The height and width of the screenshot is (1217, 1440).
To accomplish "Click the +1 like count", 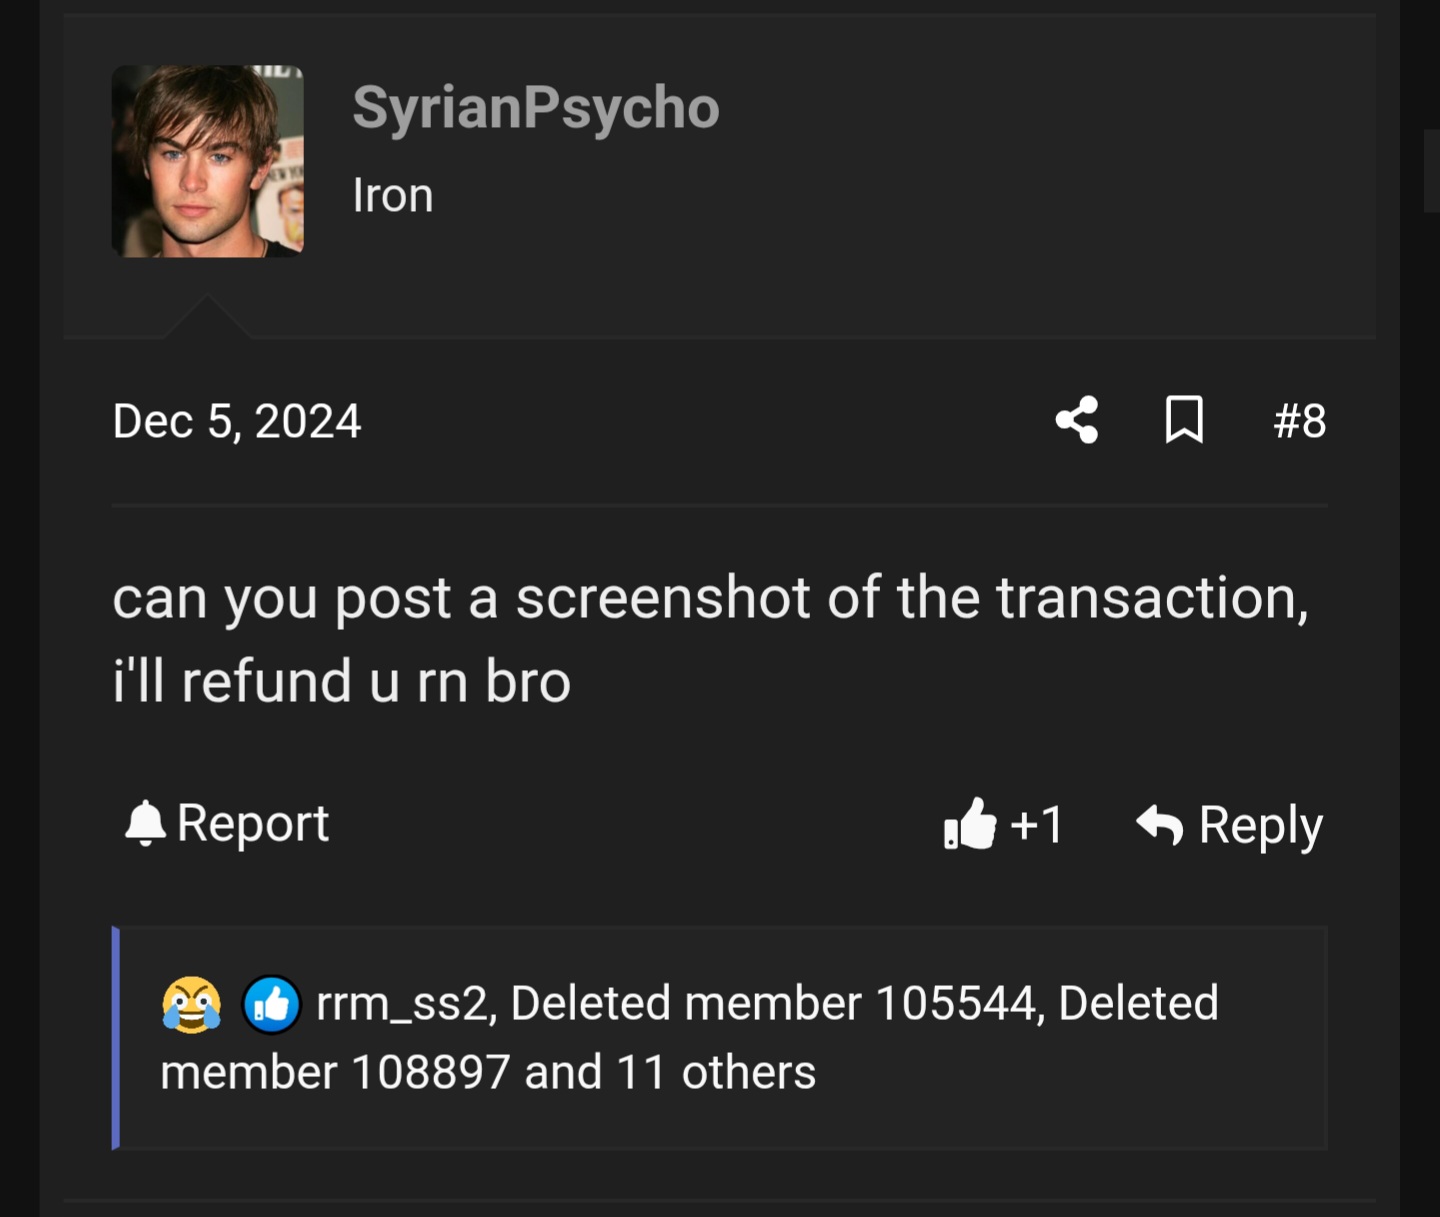I will pos(1037,825).
